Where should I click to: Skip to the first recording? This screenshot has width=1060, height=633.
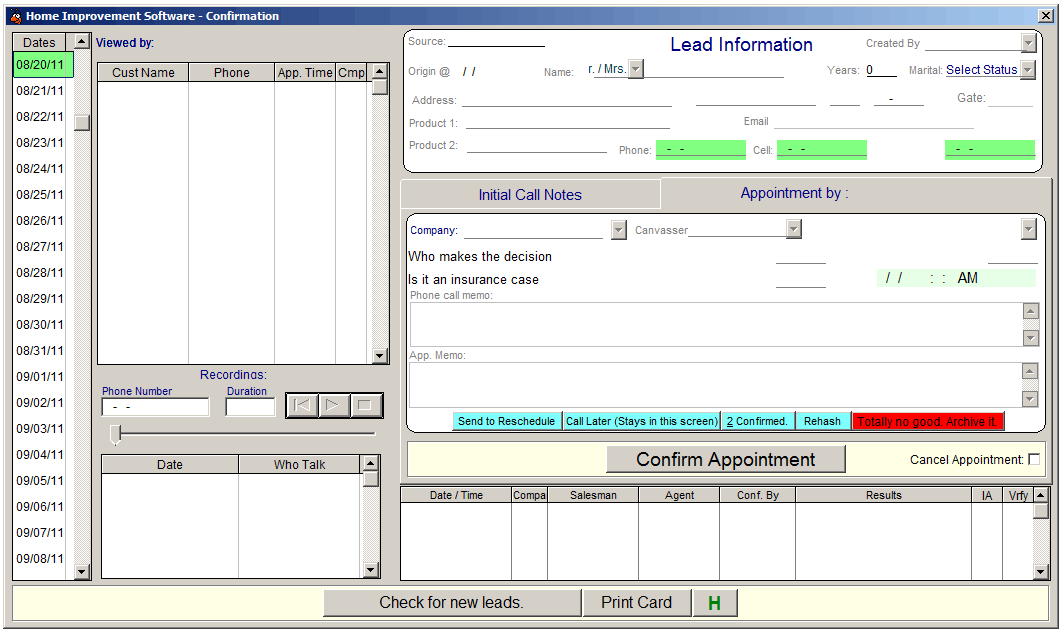(x=302, y=405)
